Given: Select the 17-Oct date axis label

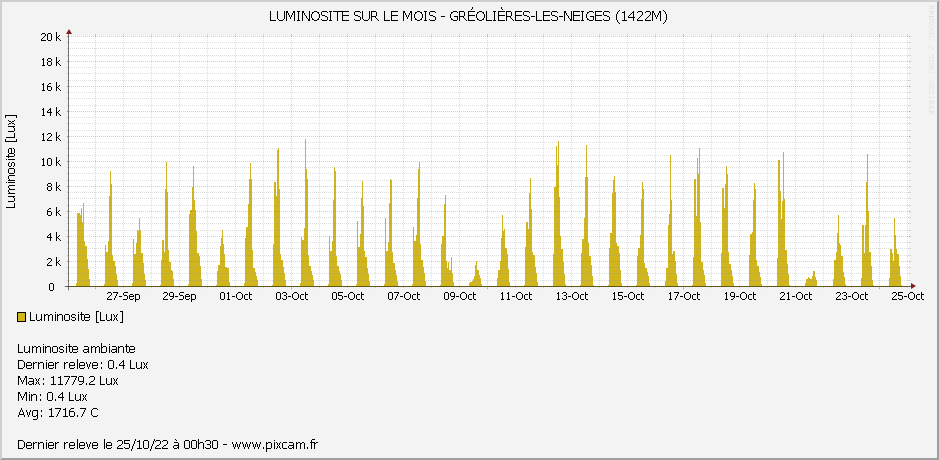Looking at the screenshot, I should click(x=683, y=296).
